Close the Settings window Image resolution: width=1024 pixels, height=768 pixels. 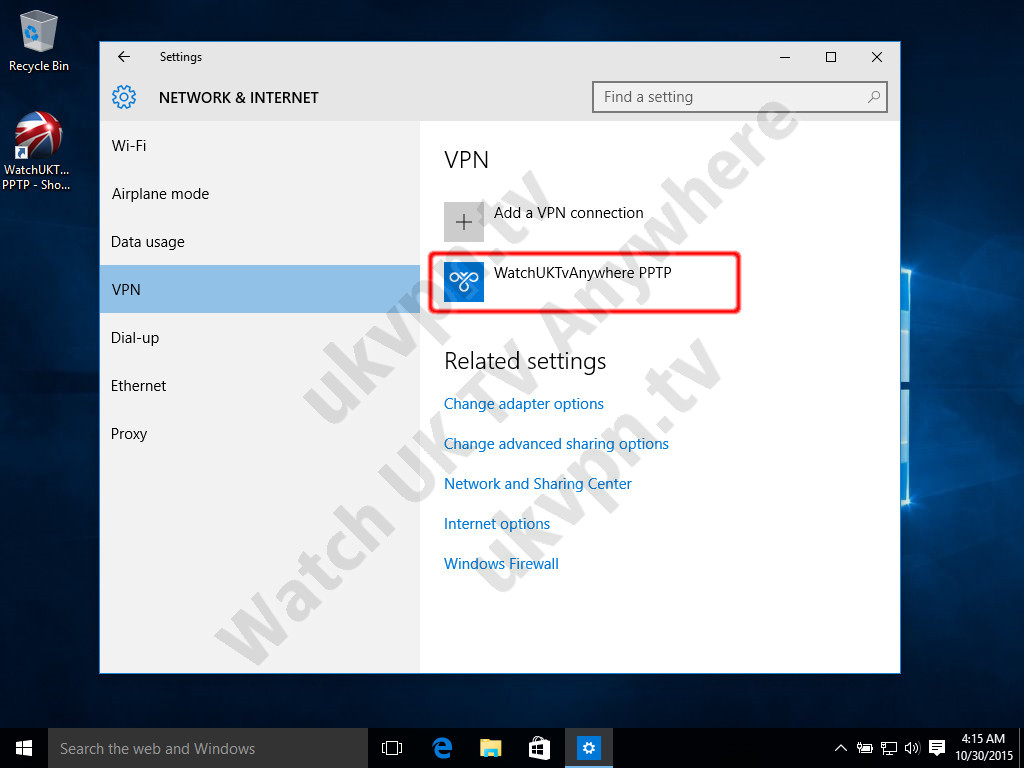877,57
